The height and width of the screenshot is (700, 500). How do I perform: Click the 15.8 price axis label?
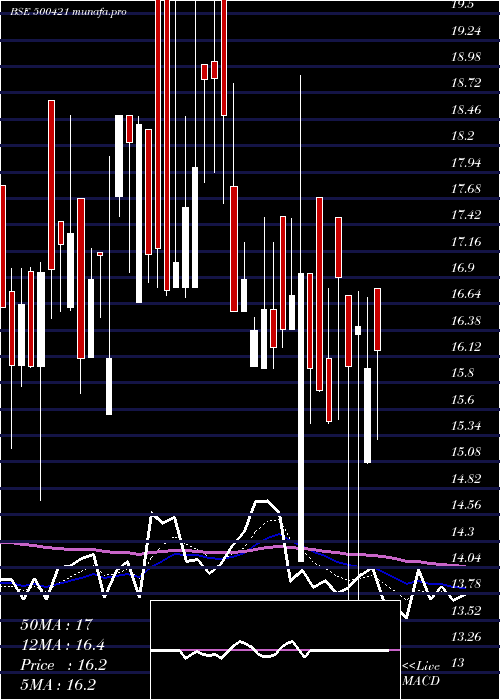[x=462, y=373]
